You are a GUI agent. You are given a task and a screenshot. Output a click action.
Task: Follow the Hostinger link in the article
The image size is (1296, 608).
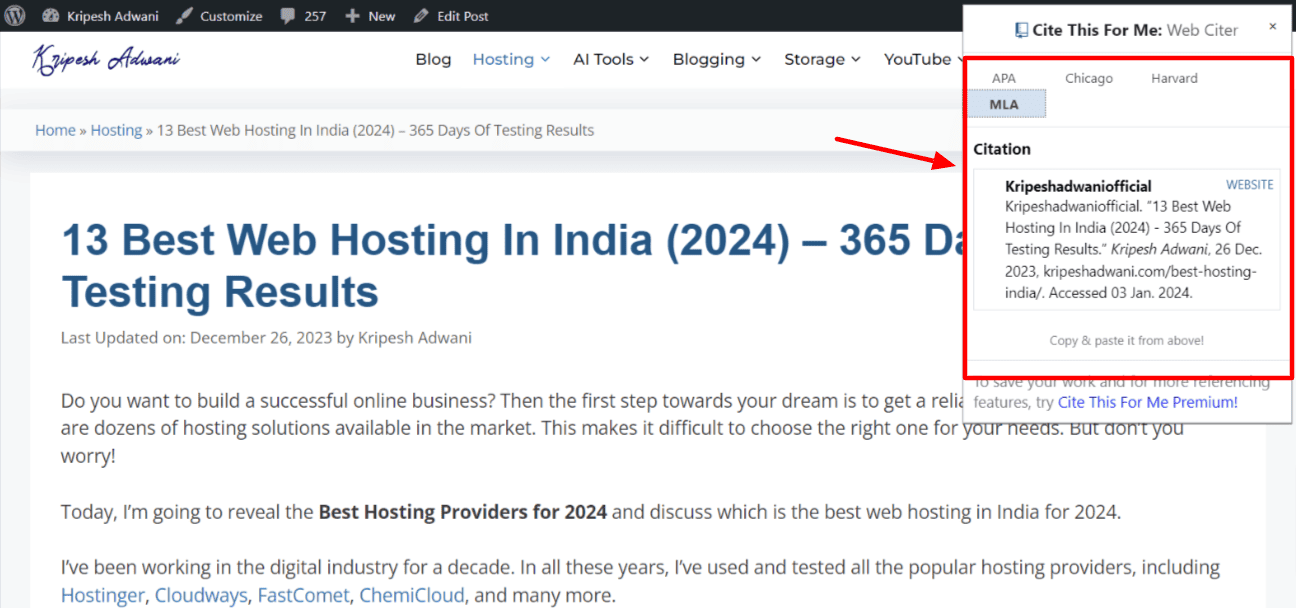[x=104, y=596]
